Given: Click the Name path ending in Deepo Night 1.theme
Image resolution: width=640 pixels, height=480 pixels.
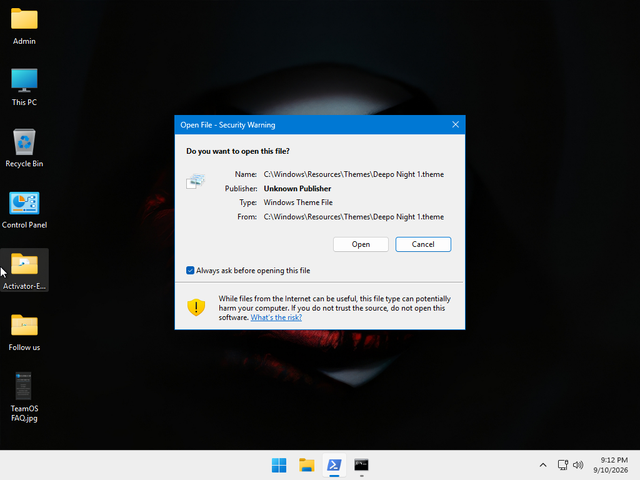Looking at the screenshot, I should click(353, 174).
